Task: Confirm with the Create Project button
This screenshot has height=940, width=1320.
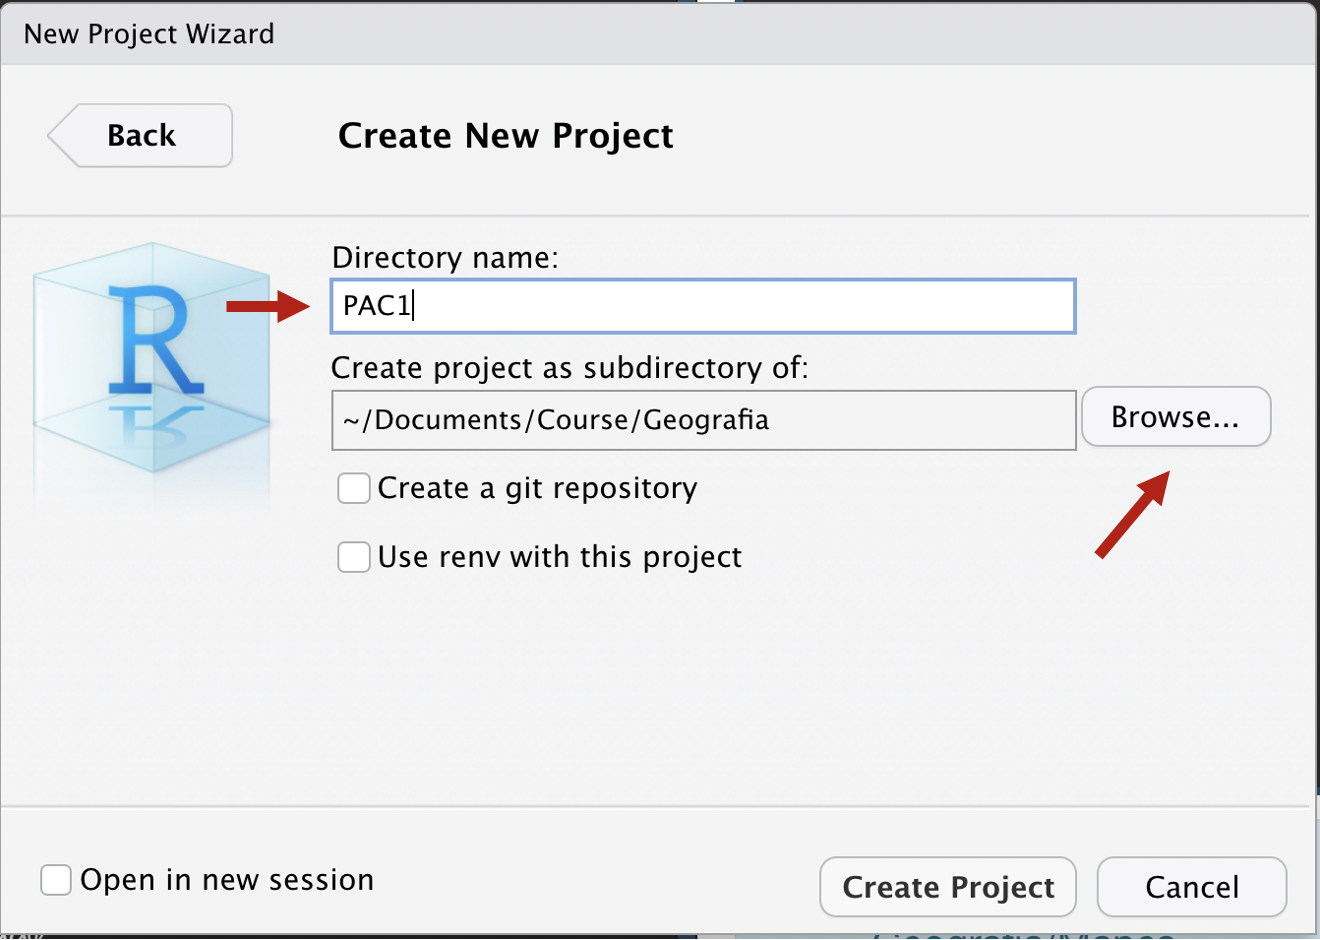Action: point(948,887)
